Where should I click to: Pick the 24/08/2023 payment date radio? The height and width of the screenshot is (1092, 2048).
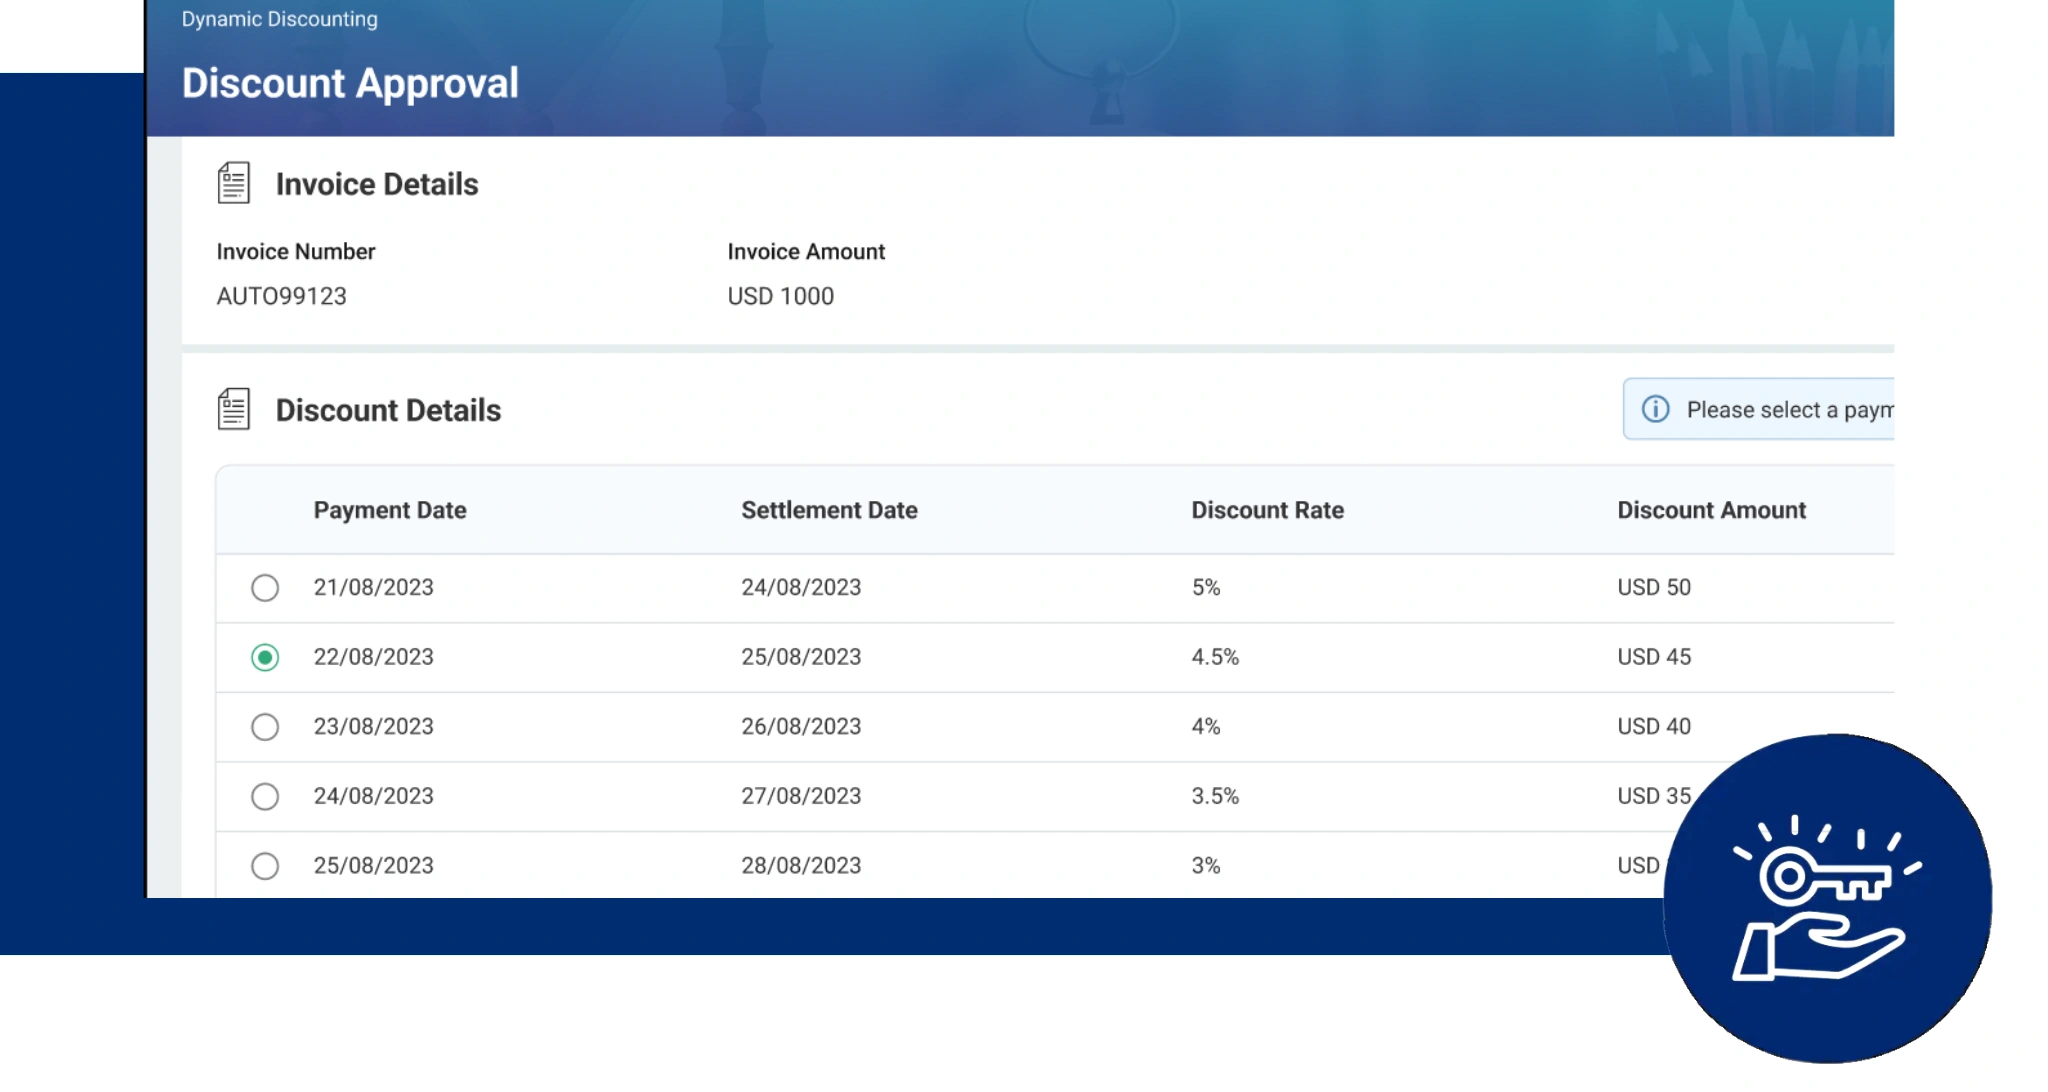click(265, 796)
